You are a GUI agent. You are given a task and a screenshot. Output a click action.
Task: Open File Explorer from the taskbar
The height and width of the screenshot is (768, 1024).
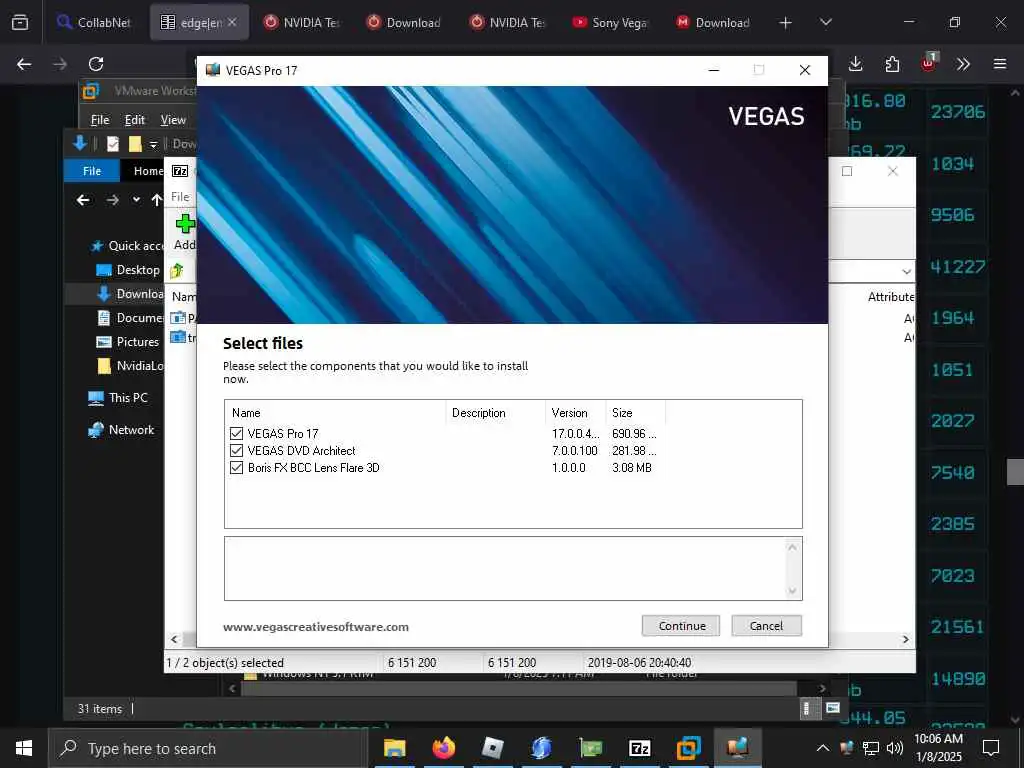pyautogui.click(x=394, y=748)
